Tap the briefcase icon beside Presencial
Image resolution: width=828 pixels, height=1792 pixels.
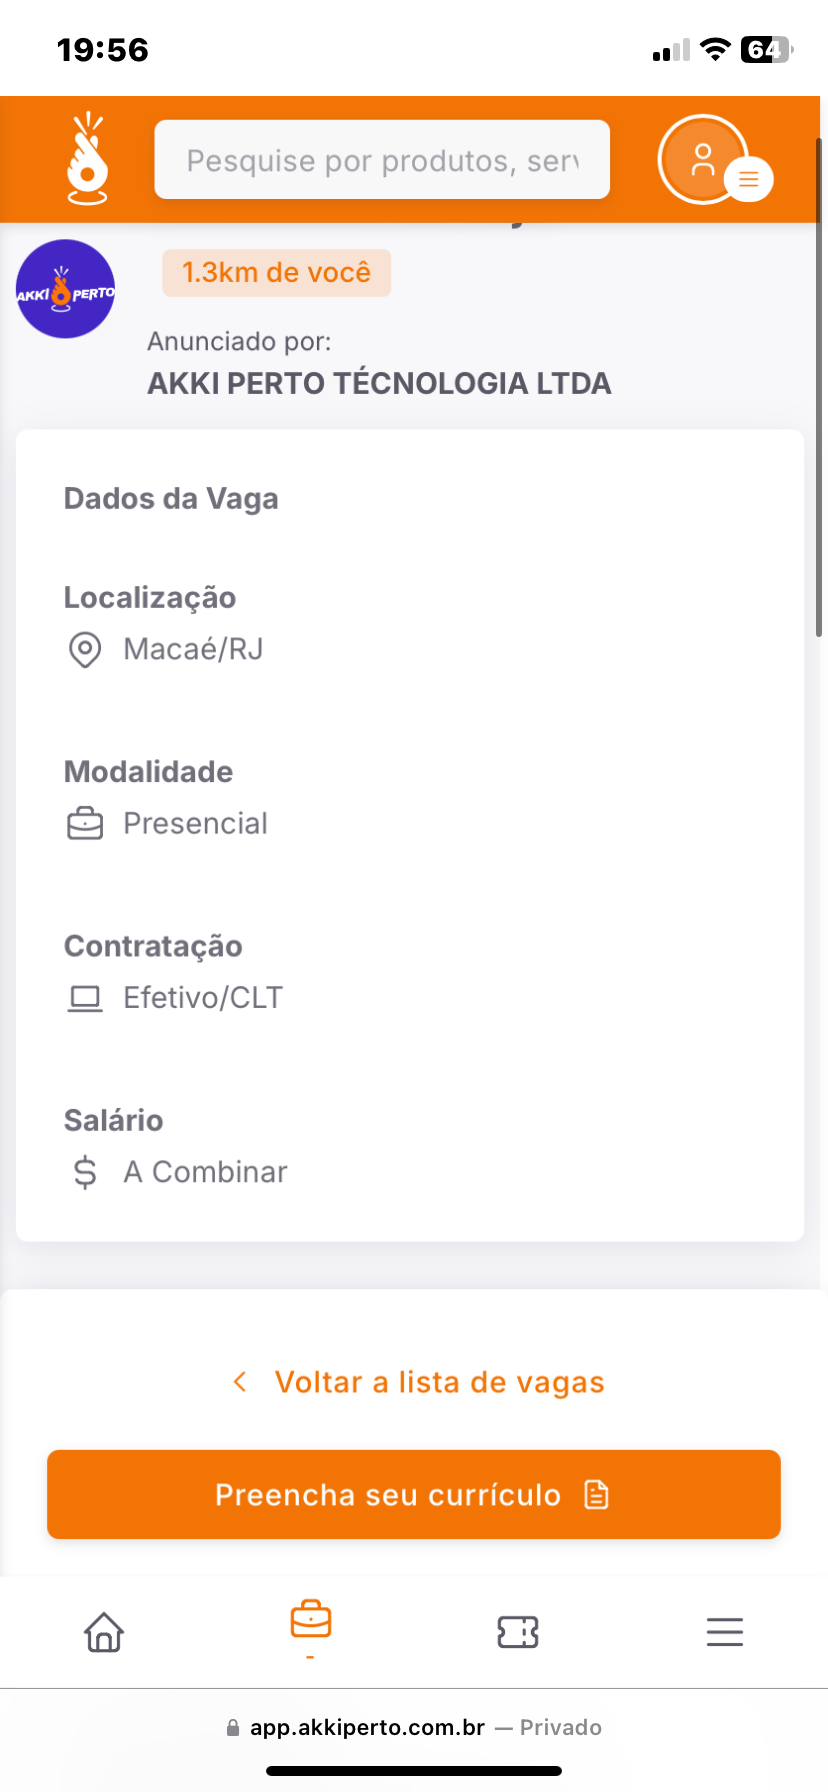[x=85, y=824]
